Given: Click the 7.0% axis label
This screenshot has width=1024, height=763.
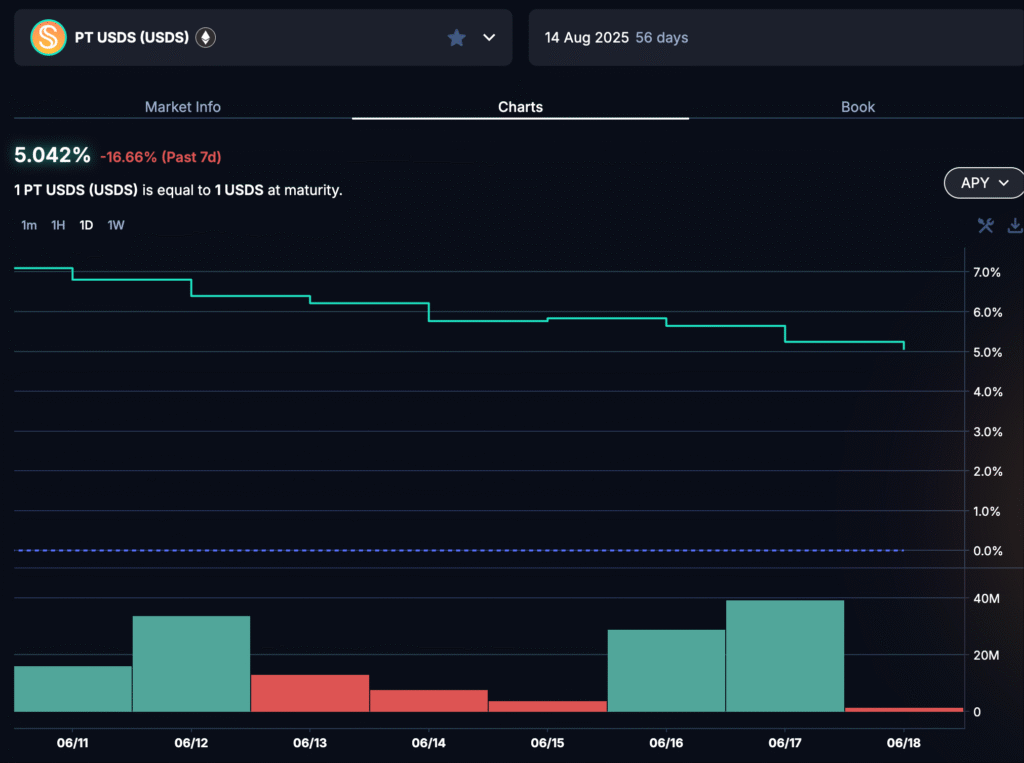Looking at the screenshot, I should pyautogui.click(x=987, y=272).
